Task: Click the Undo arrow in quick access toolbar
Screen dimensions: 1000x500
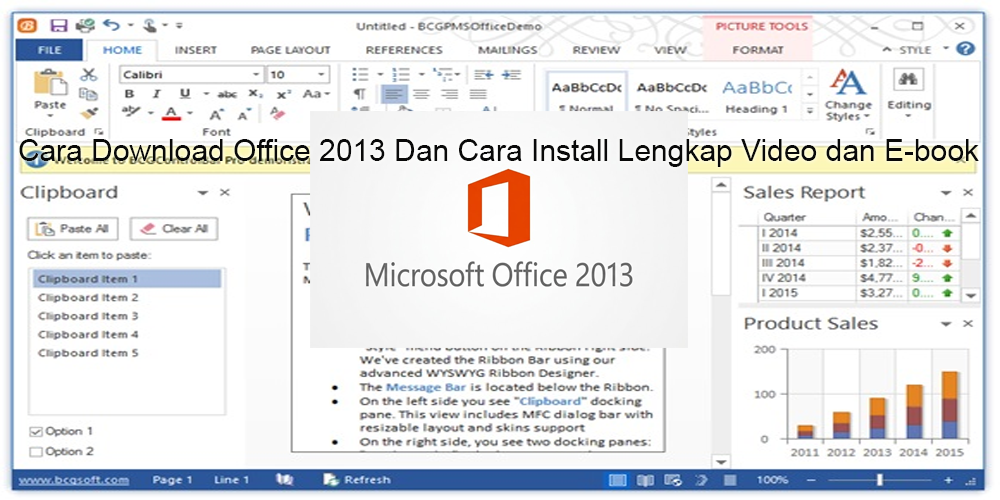Action: coord(111,25)
